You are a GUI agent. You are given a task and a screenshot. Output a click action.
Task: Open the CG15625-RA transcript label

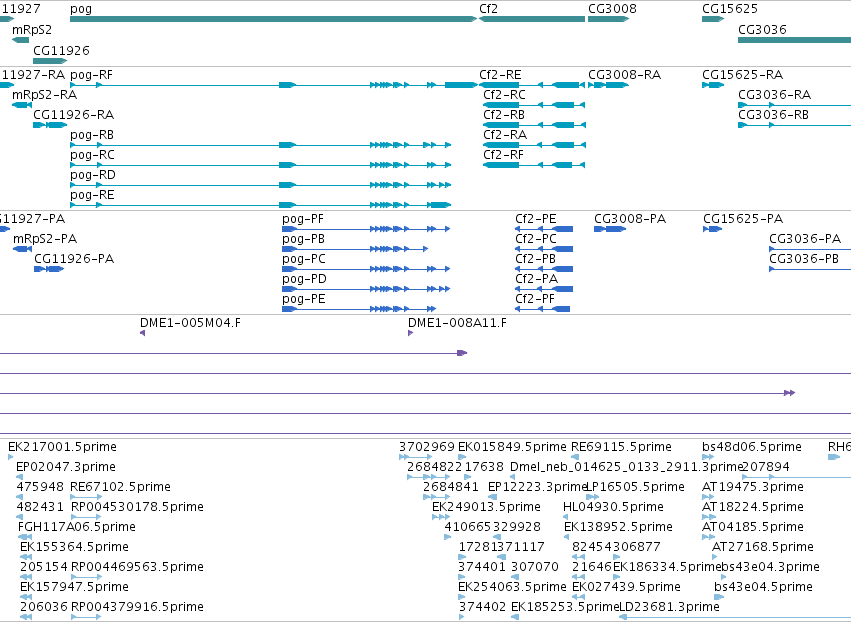pos(742,75)
